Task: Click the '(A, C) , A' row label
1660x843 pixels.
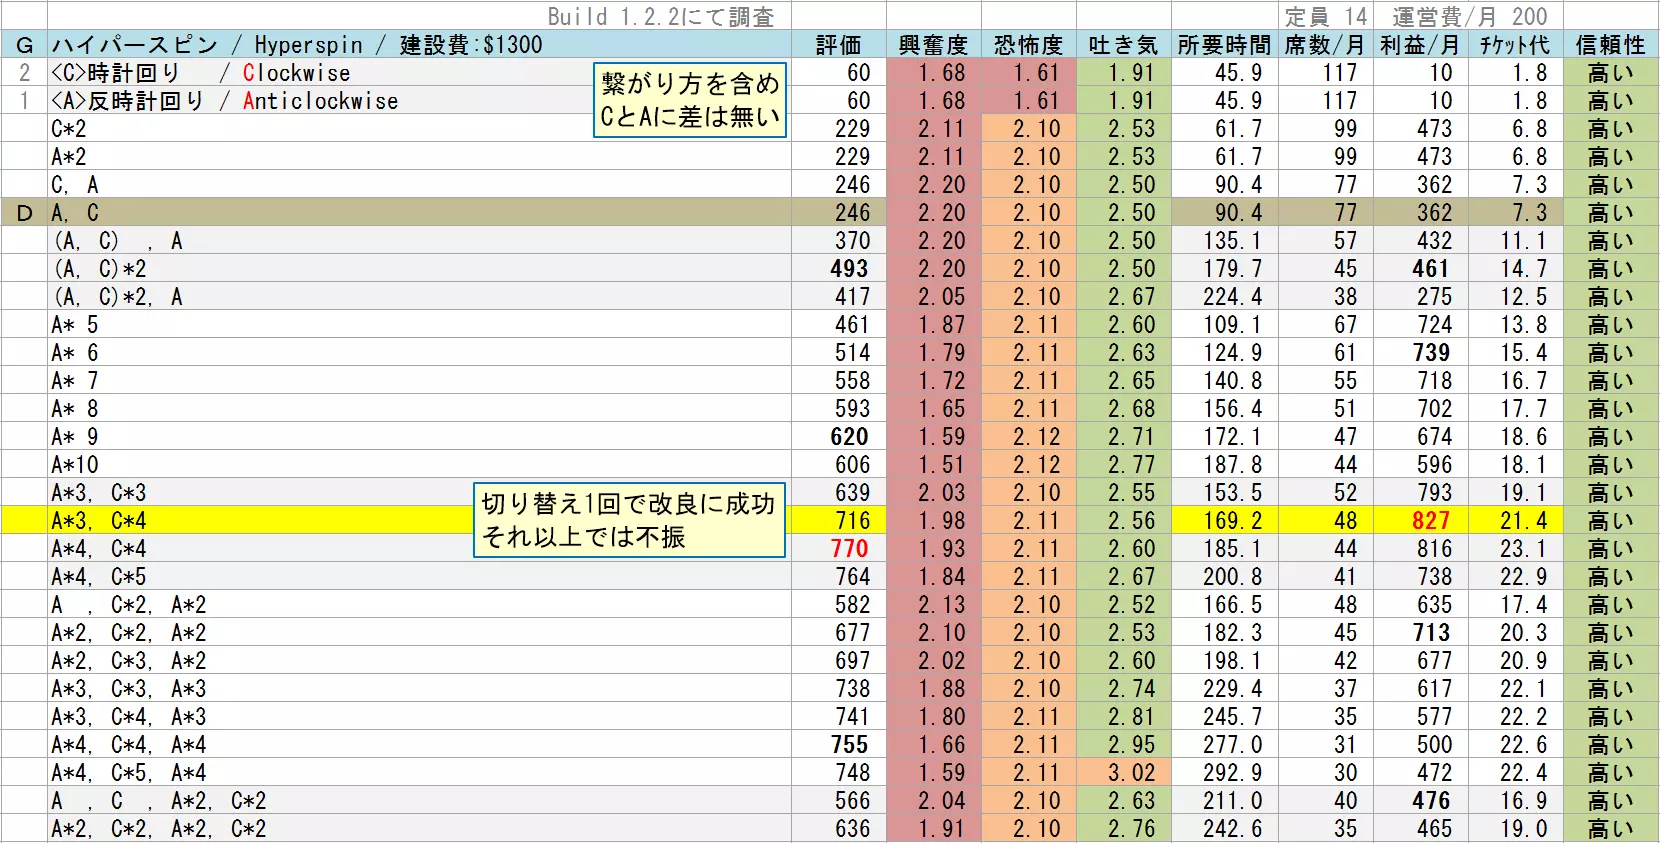Action: coord(119,241)
